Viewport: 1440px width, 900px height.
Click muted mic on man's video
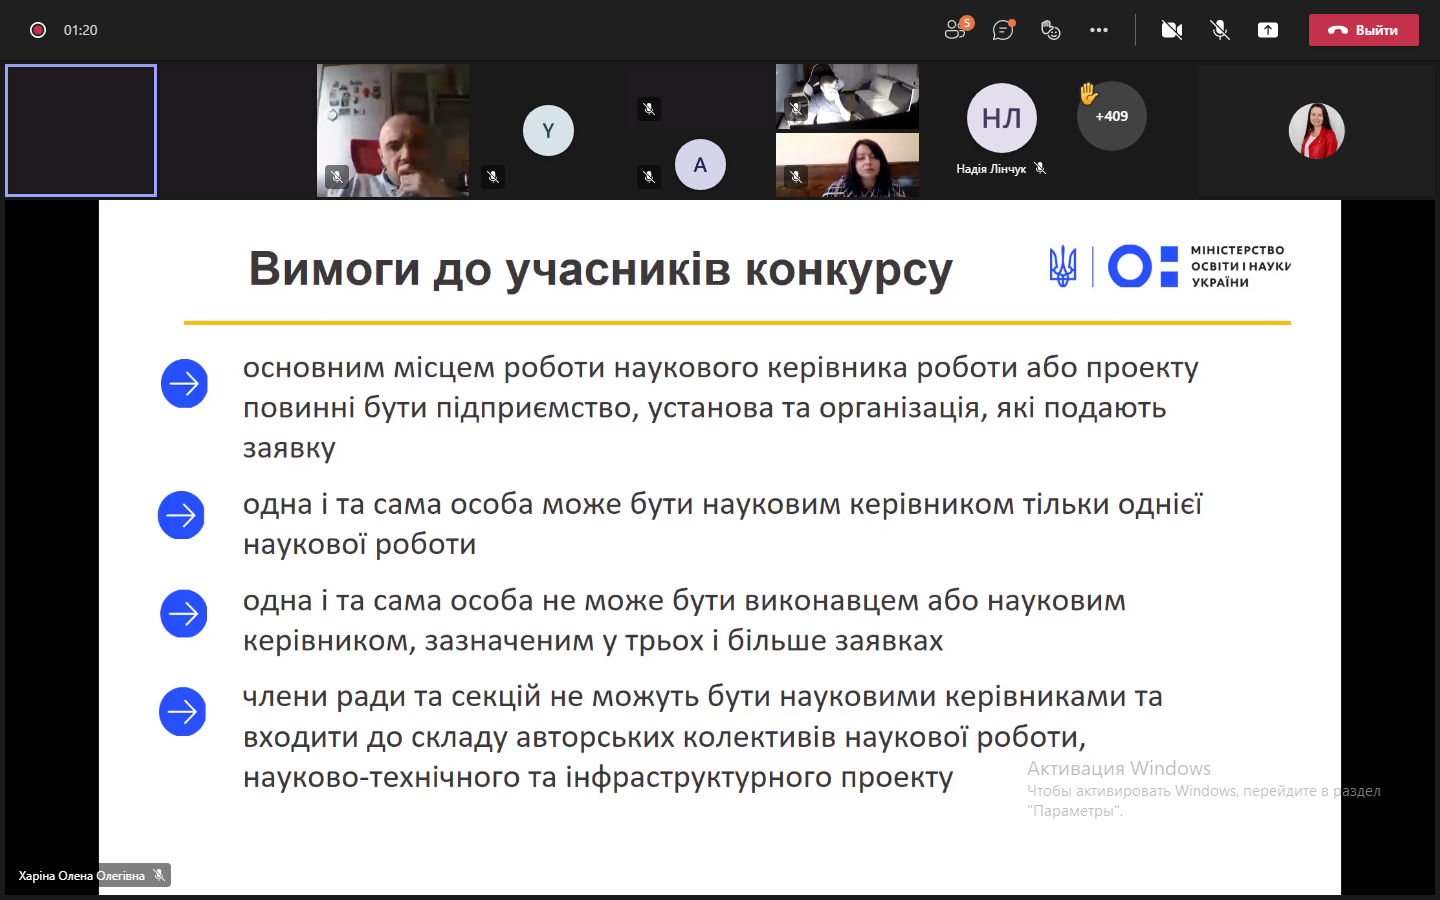tap(337, 177)
